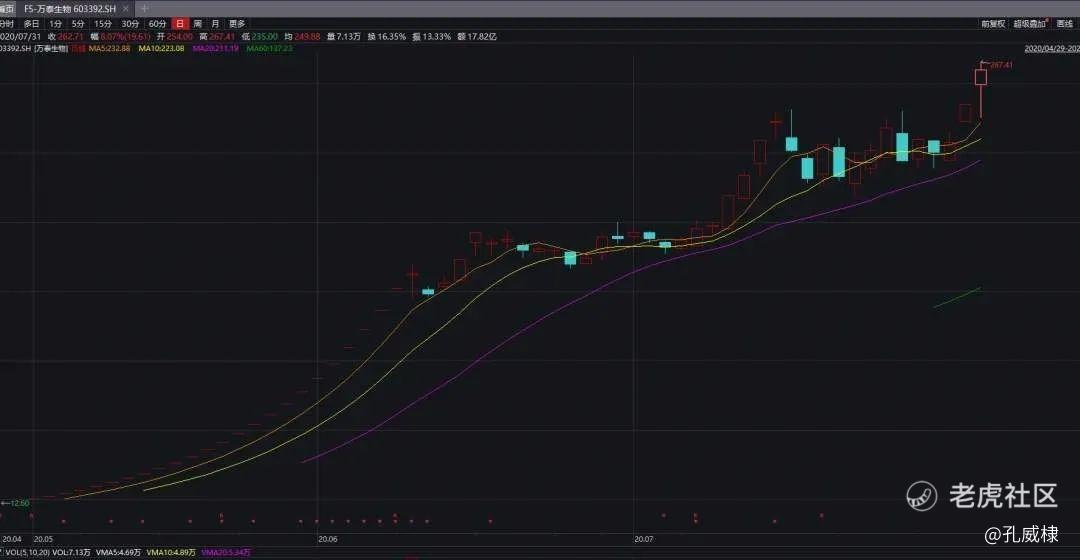Switch to the 5分 interval
Viewport: 1080px width, 560px height.
click(x=78, y=24)
